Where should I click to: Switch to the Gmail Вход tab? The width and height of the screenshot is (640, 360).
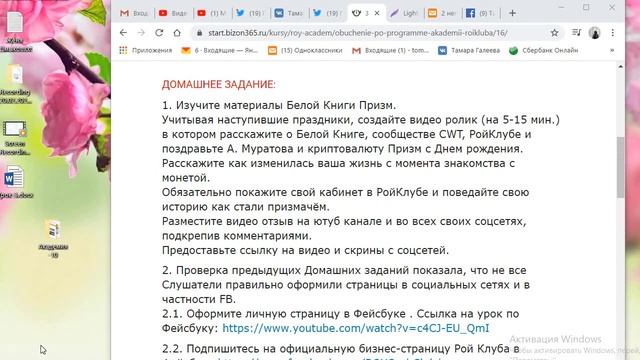click(x=135, y=13)
